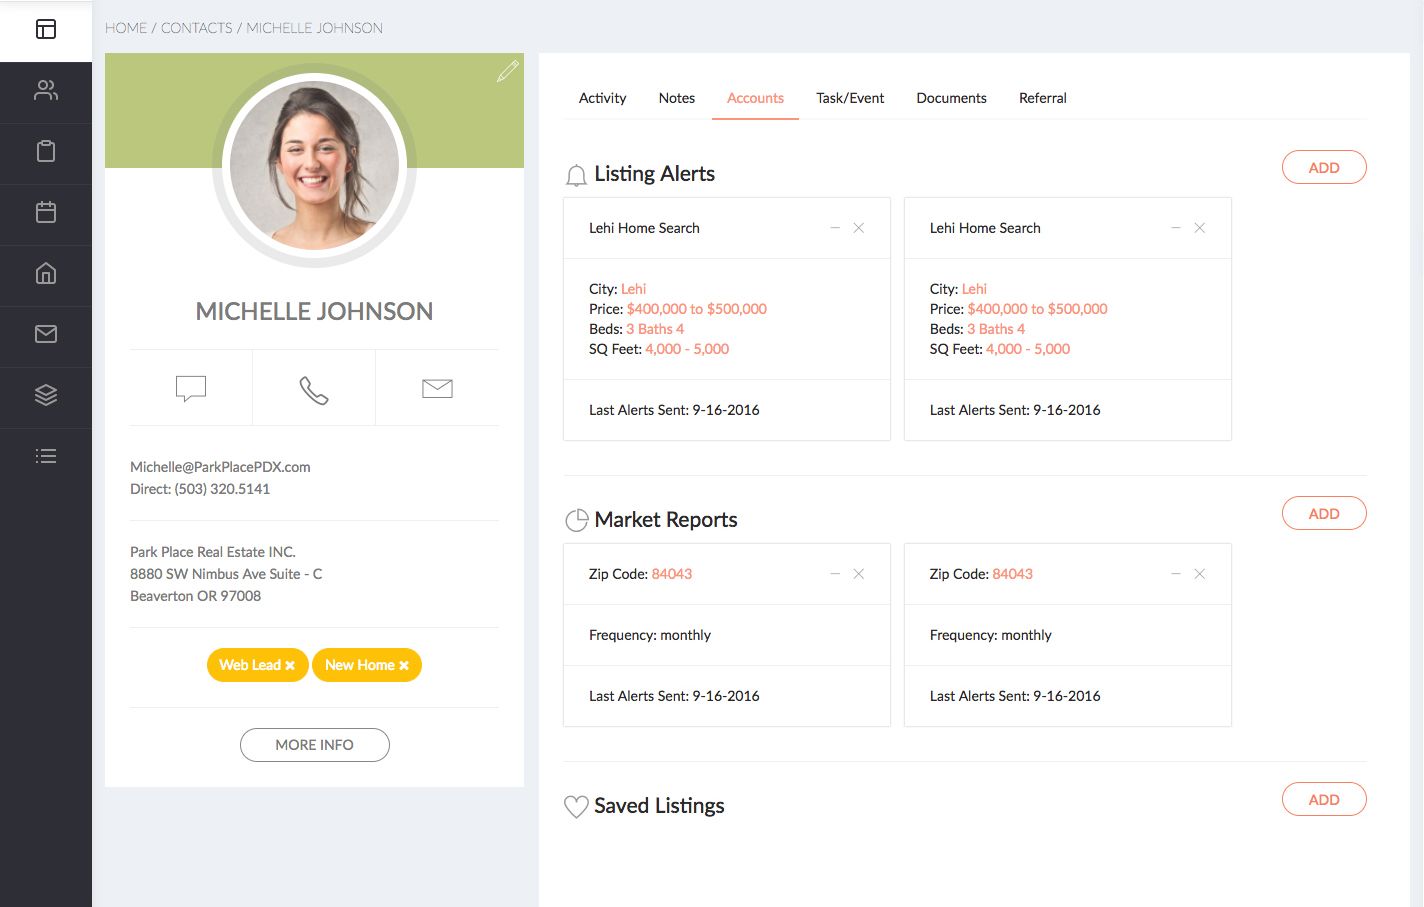Switch to the Activity tab

pyautogui.click(x=602, y=98)
